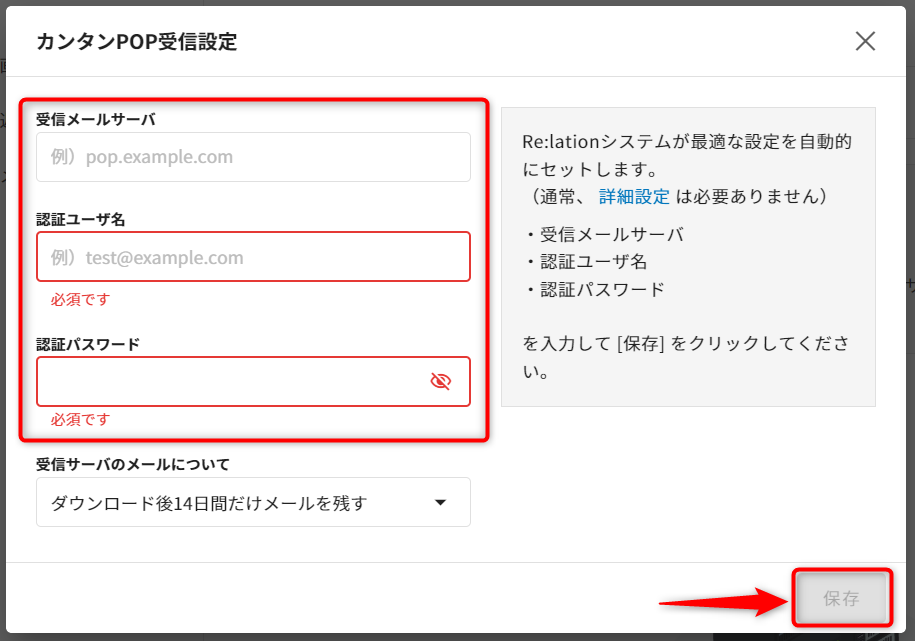This screenshot has width=915, height=641.
Task: Click the ・受信メールサーバ bullet in info panel
Action: (x=603, y=234)
